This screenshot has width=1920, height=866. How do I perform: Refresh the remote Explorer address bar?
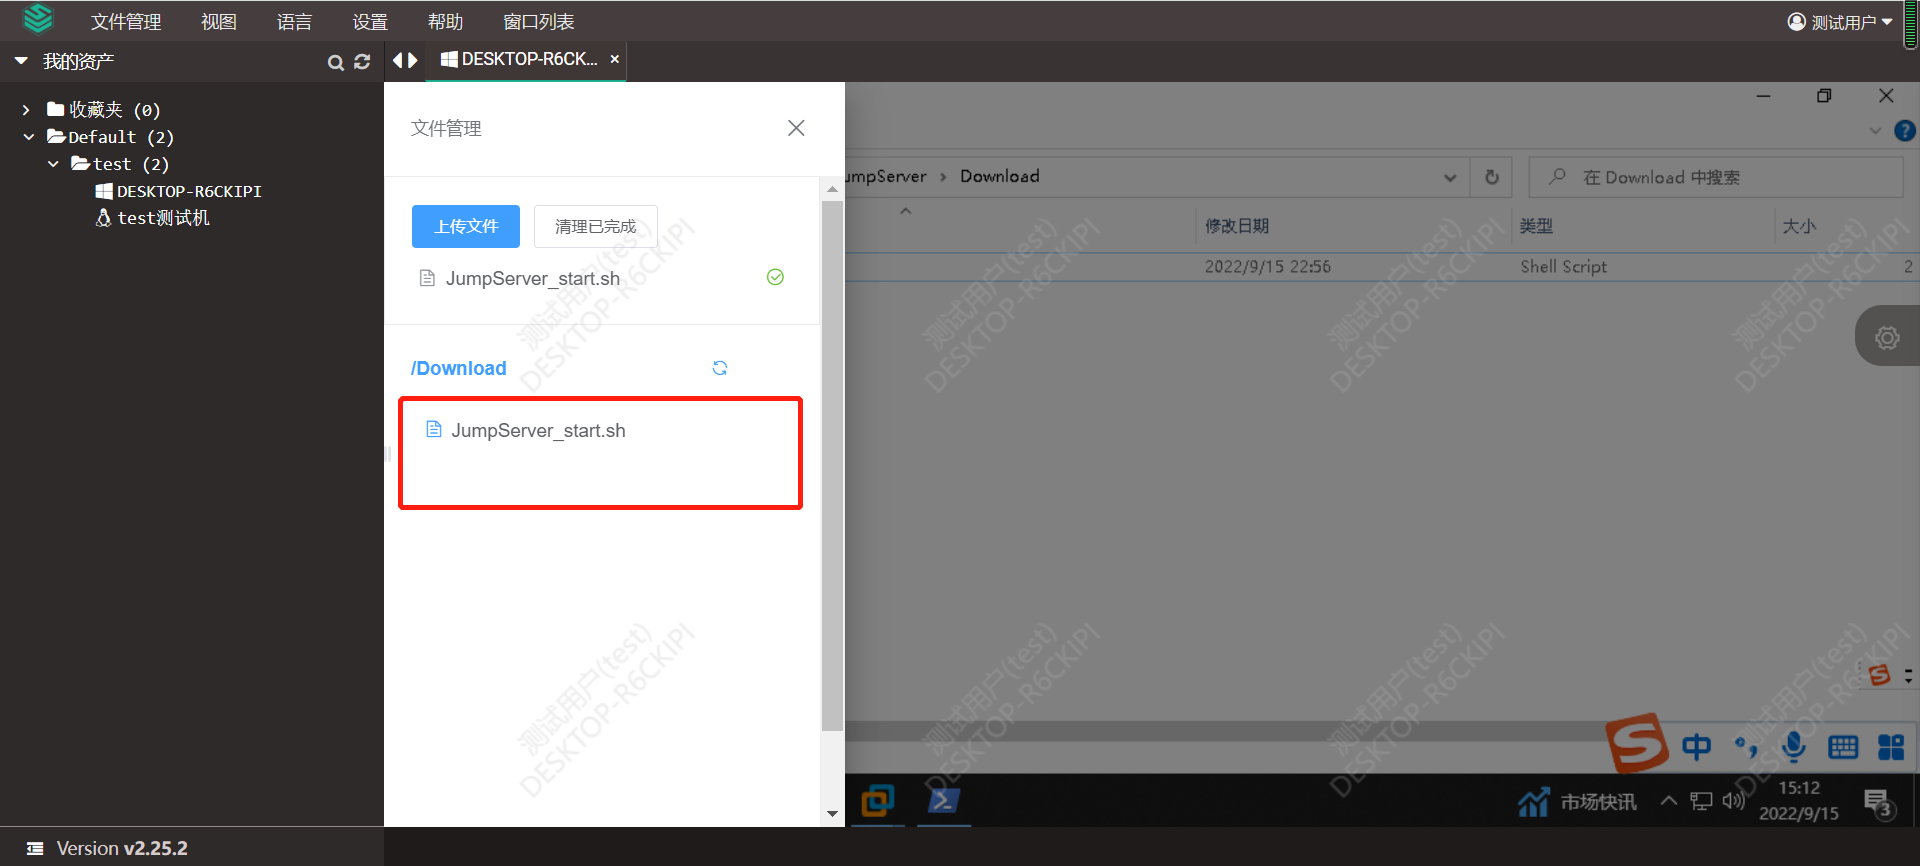coord(1492,177)
